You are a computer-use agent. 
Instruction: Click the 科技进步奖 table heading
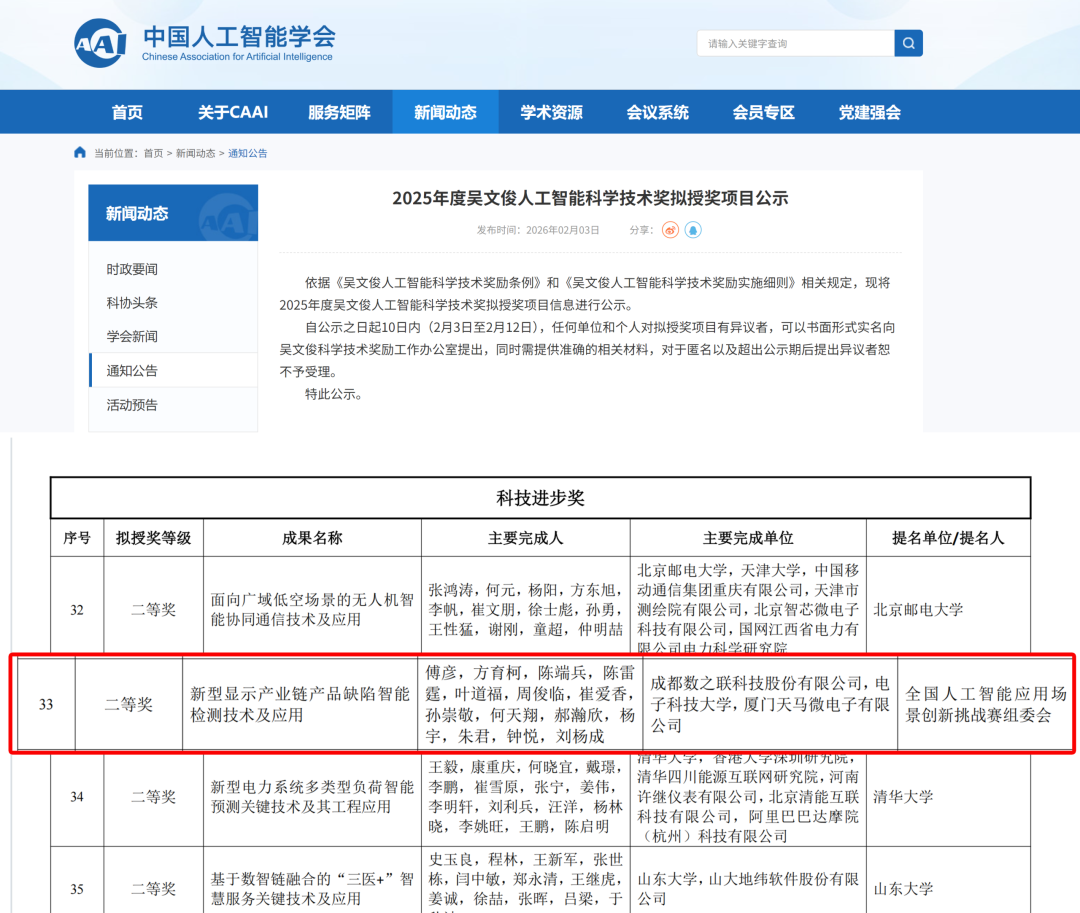tap(541, 498)
